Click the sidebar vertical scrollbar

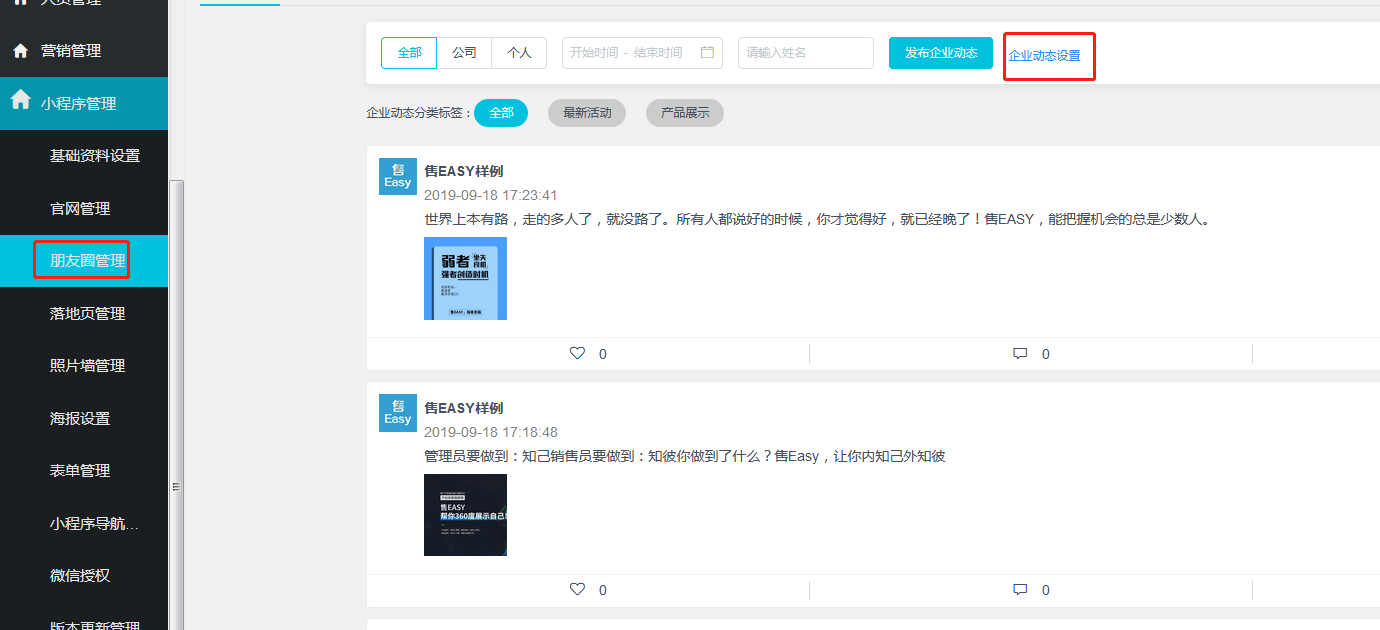177,405
